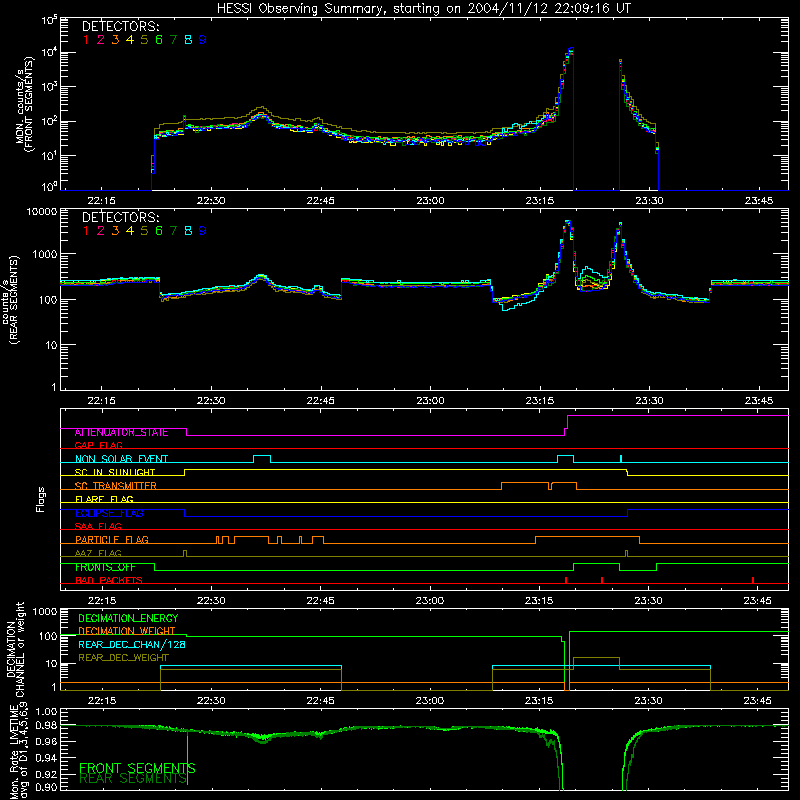
Task: Click the REAR_DEC_CHAN/128 legend entry
Action: coord(132,644)
